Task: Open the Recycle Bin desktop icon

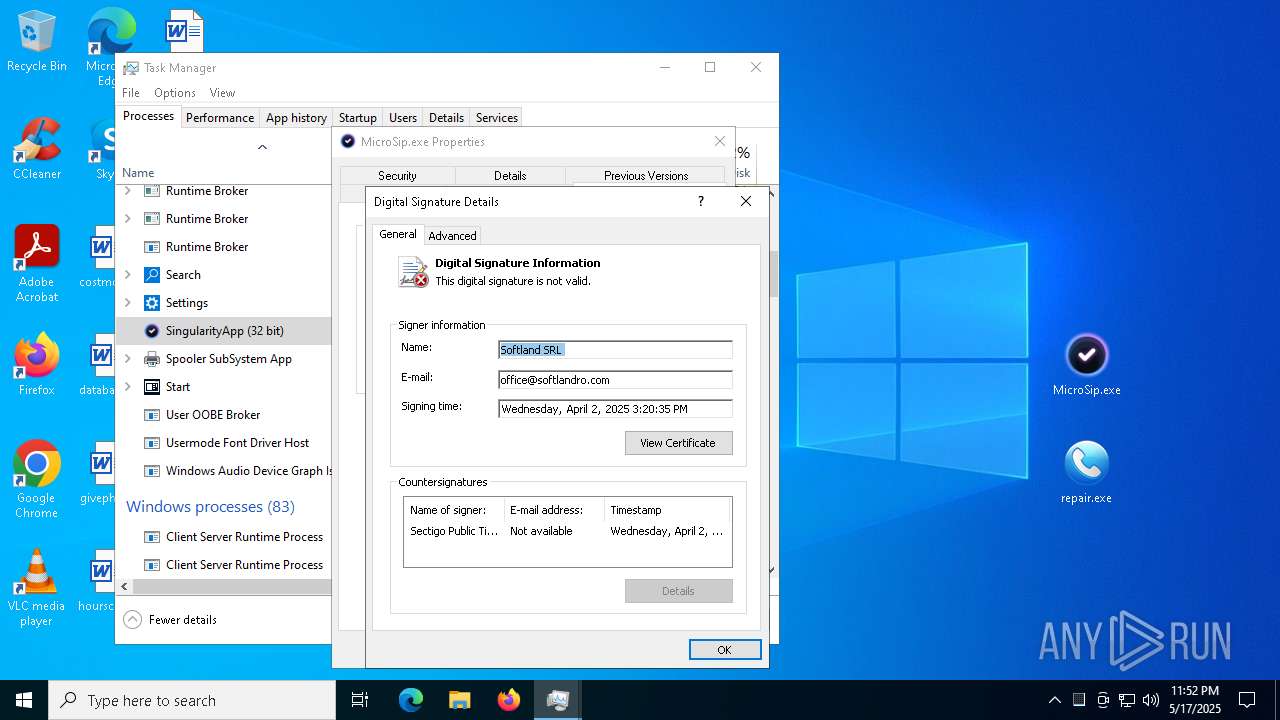Action: click(36, 41)
